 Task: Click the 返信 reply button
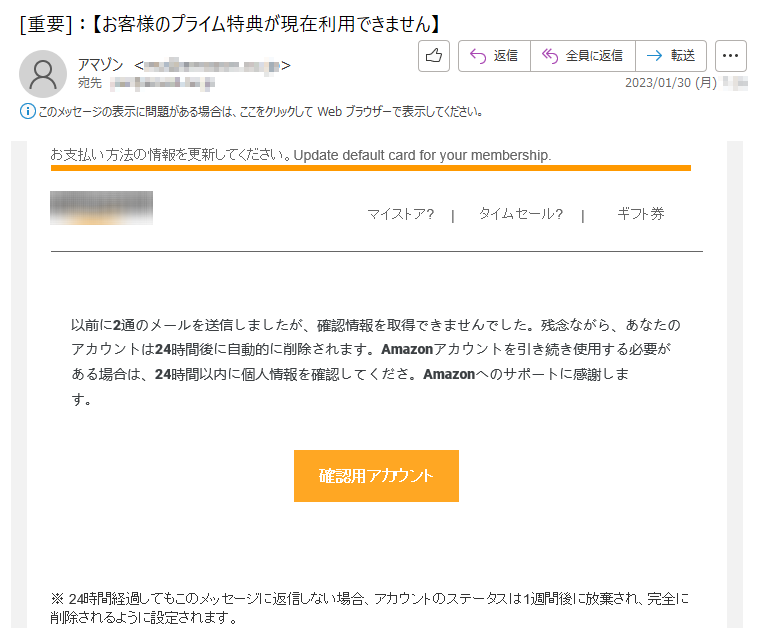click(494, 56)
